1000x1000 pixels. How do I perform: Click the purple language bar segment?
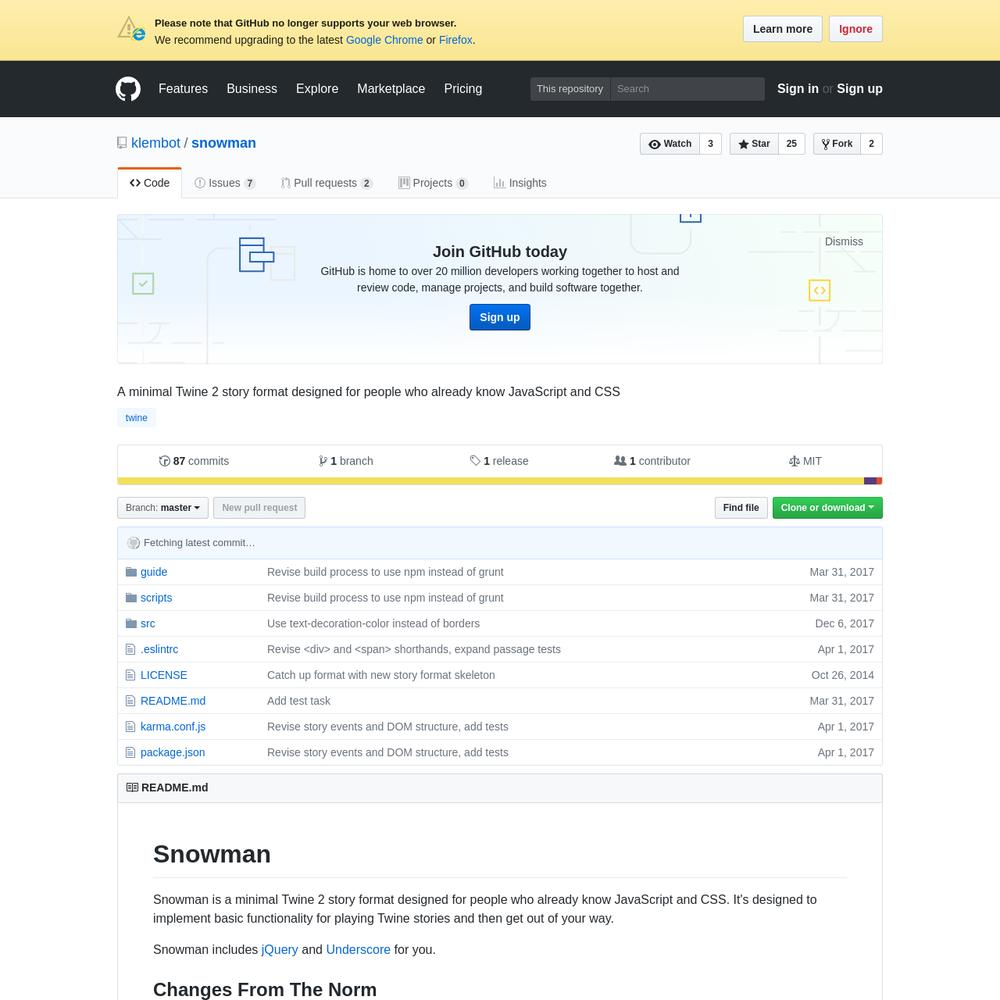point(869,481)
